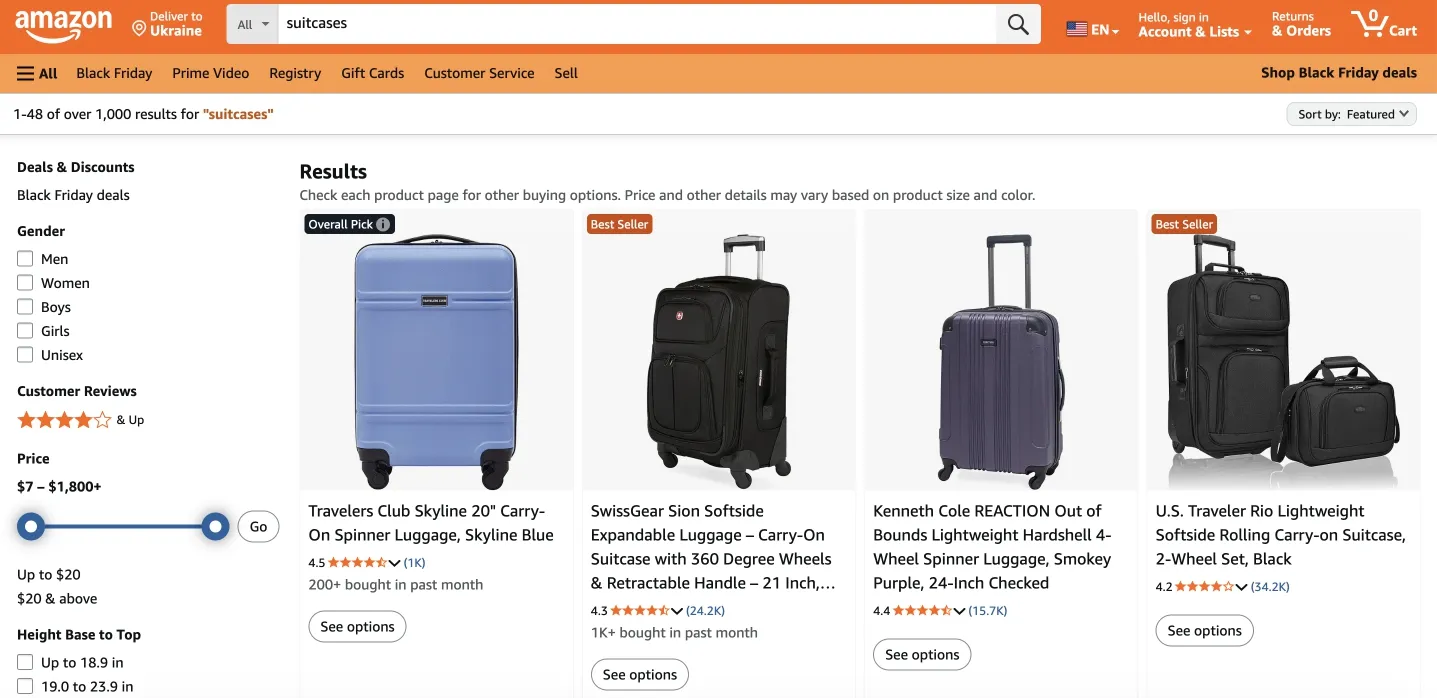The width and height of the screenshot is (1437, 698).
Task: Open the All hamburger menu
Action: click(x=36, y=72)
